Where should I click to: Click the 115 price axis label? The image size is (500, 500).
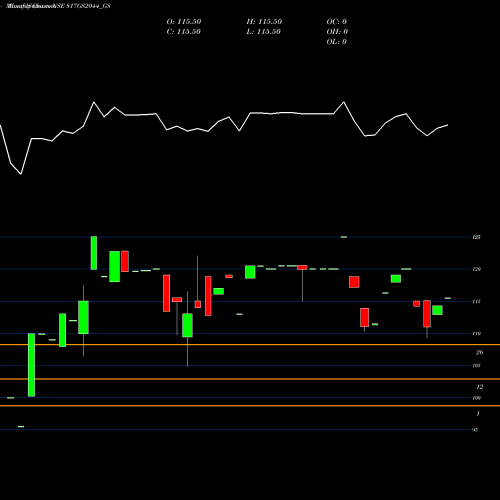[x=477, y=302]
